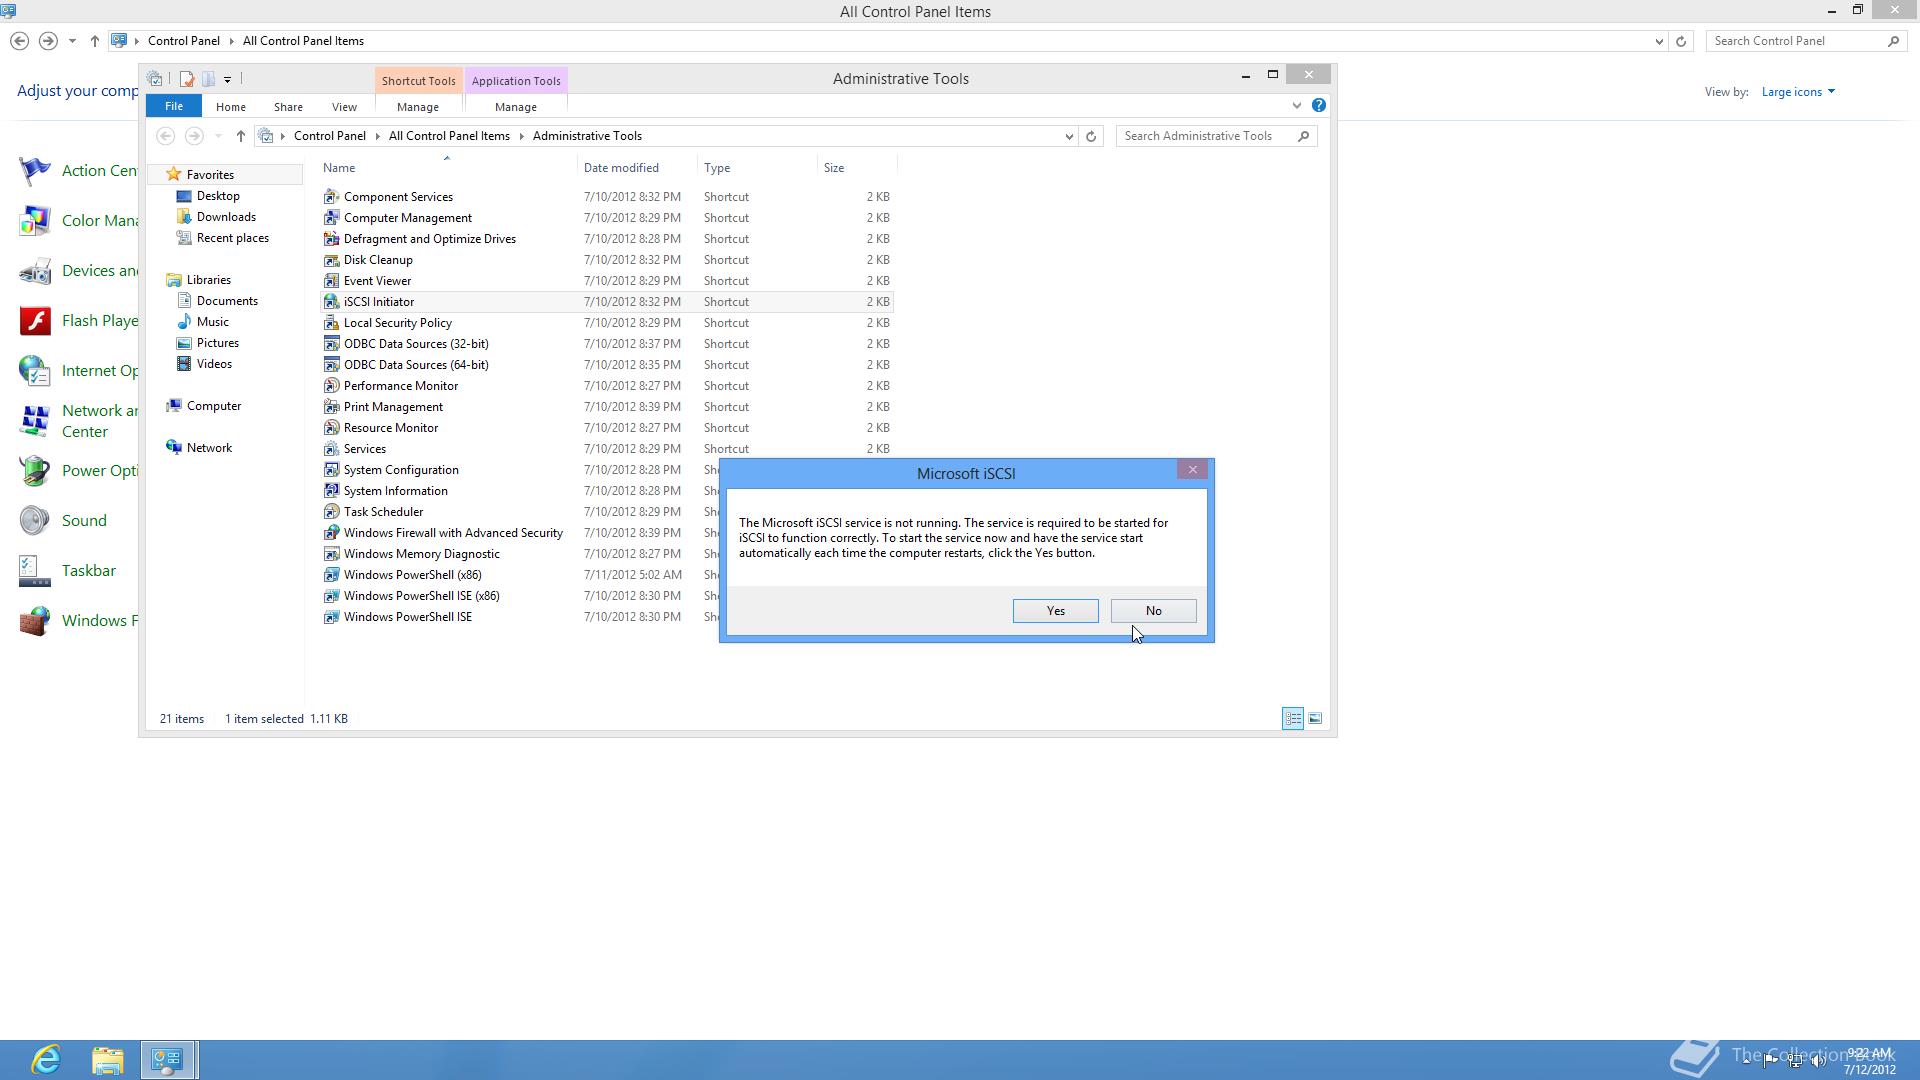Open Documents library in the navigation pane
1920x1080 pixels.
point(227,301)
